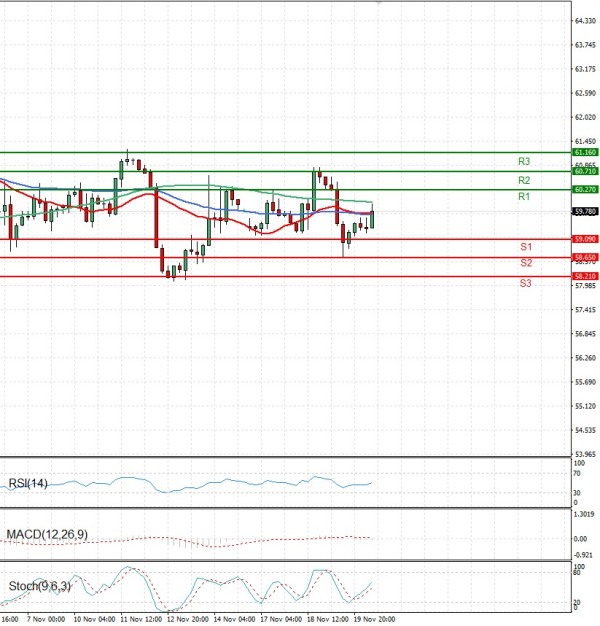Screen dimensions: 600x626
Task: Select the S2 support level label
Action: (525, 262)
